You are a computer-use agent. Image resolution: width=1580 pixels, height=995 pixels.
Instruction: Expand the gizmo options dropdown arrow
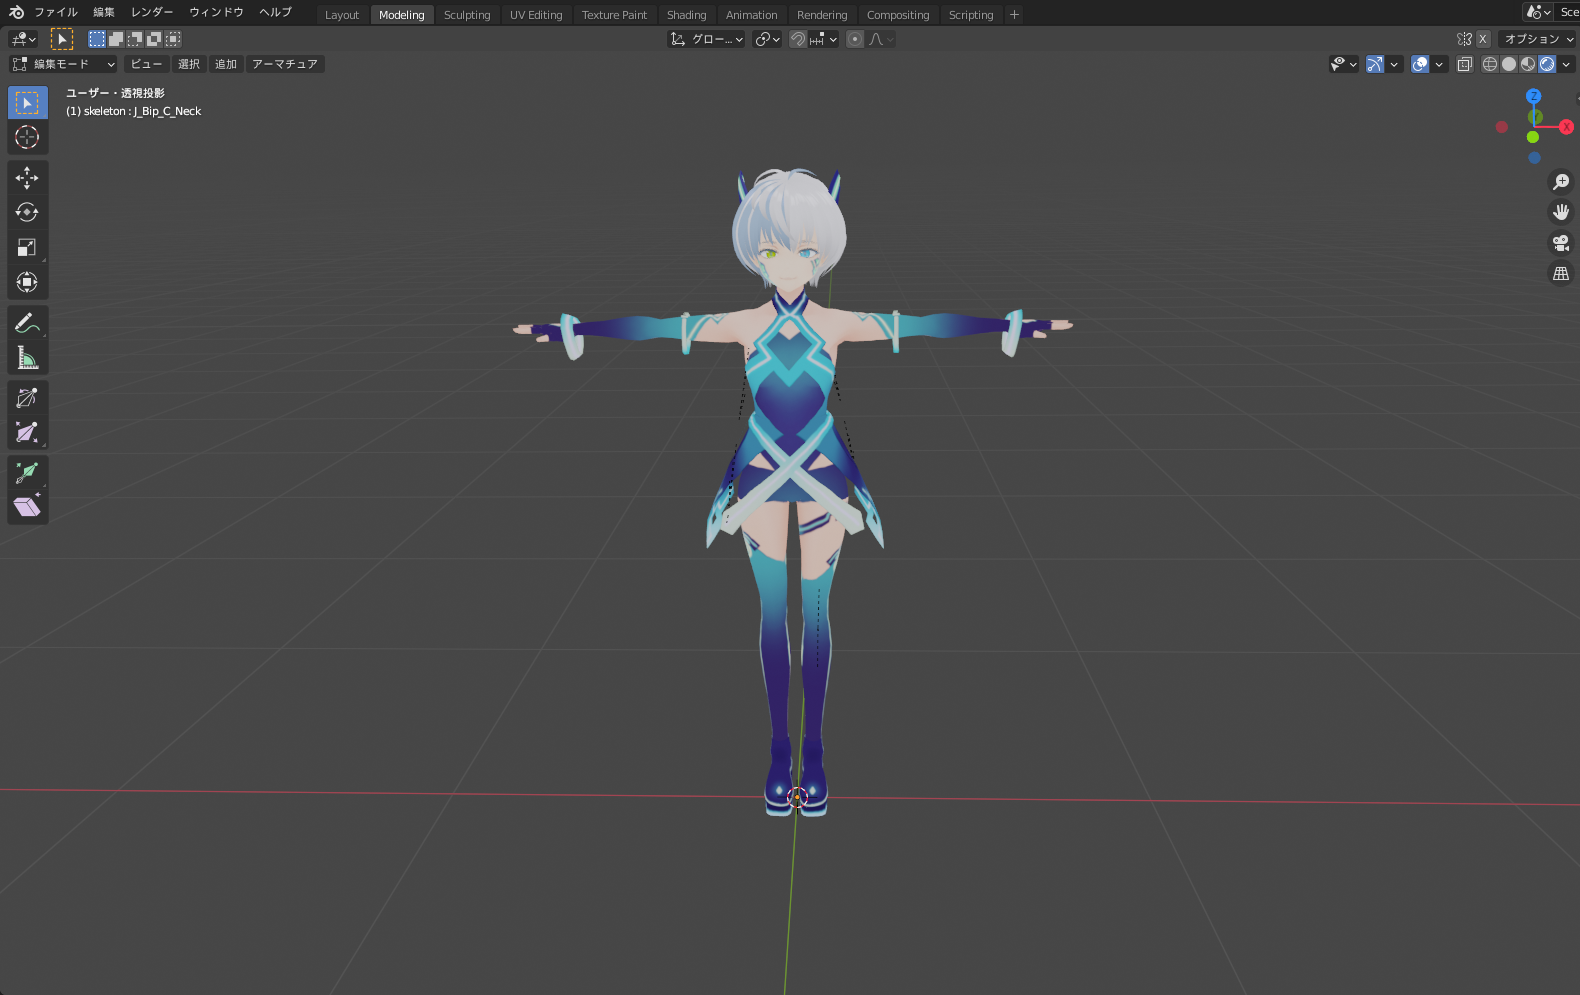coord(1394,64)
